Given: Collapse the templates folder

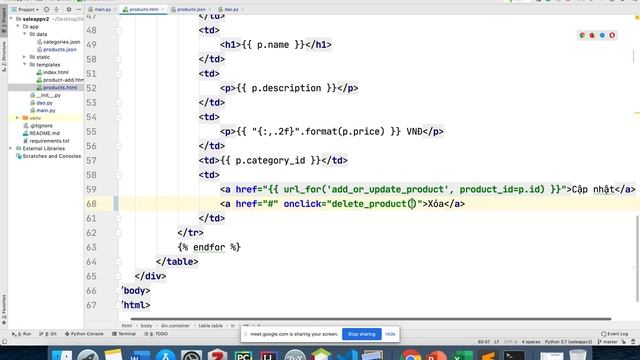Looking at the screenshot, I should coord(24,64).
